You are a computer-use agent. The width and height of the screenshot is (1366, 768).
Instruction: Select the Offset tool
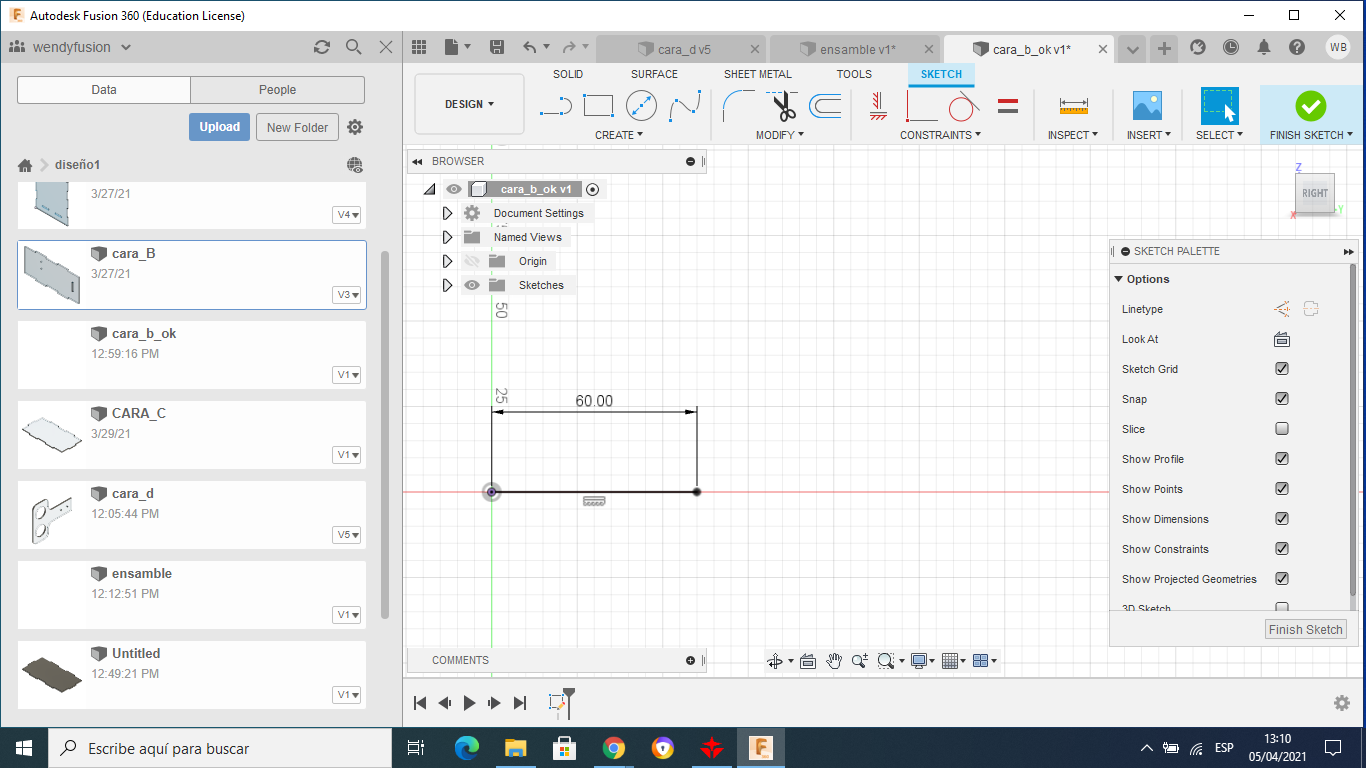click(x=825, y=105)
